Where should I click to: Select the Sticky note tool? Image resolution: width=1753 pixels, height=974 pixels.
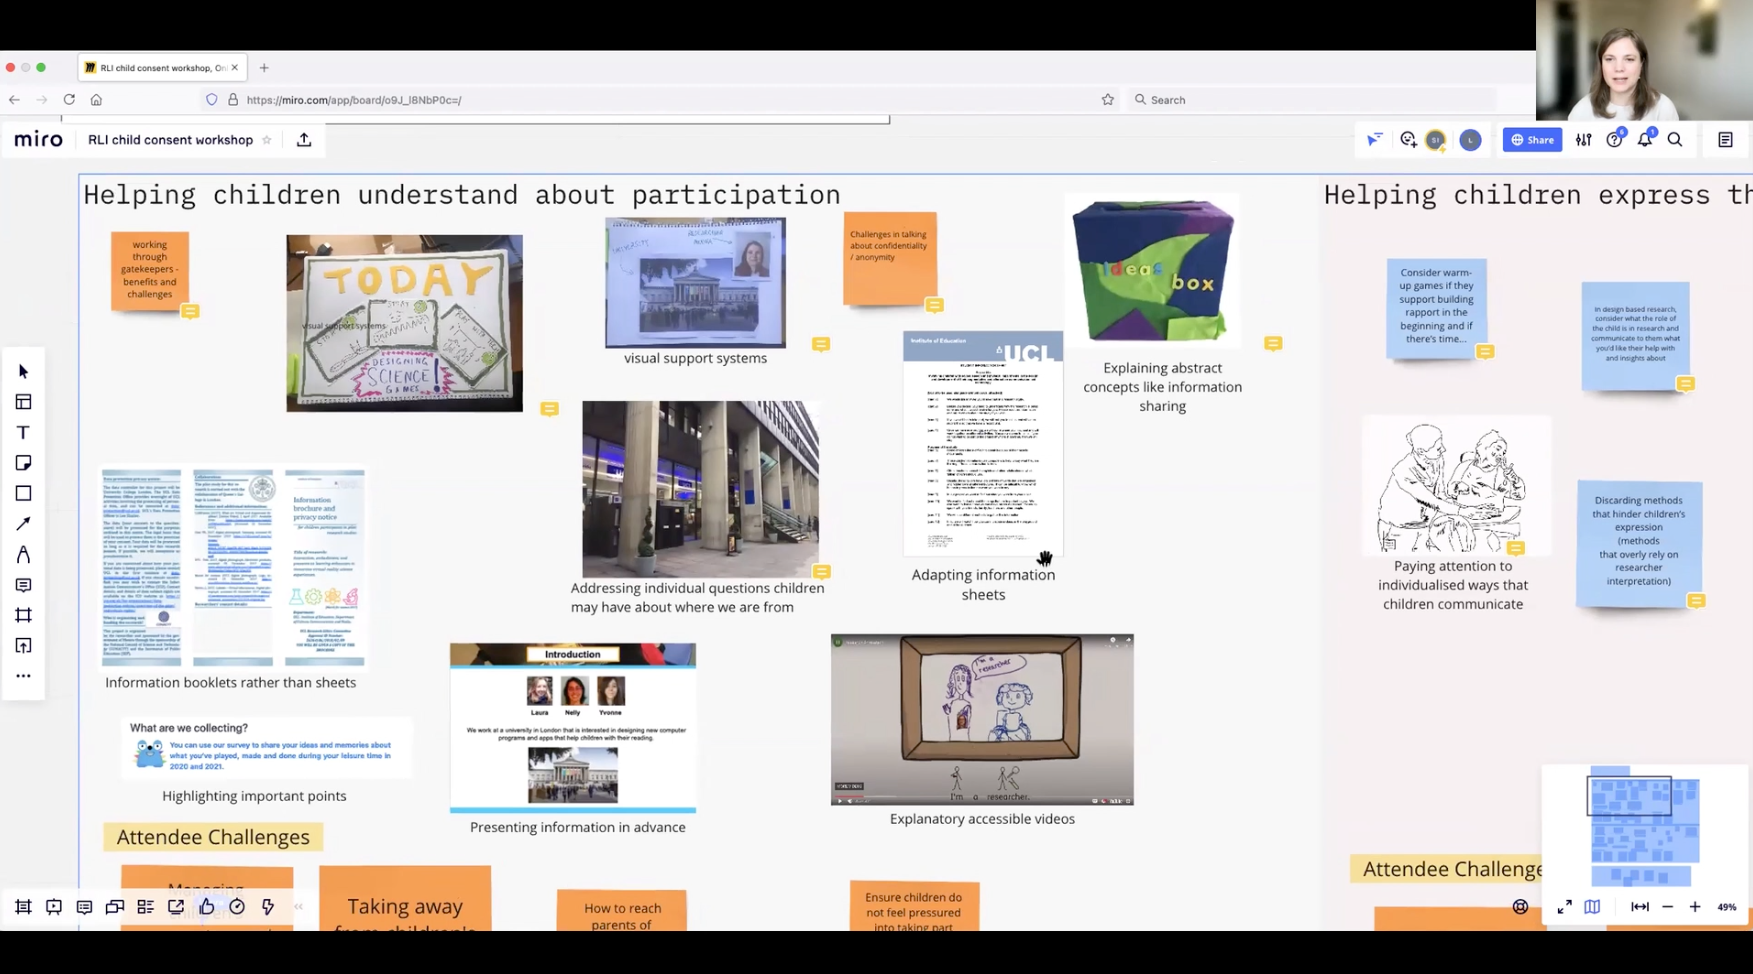[23, 463]
